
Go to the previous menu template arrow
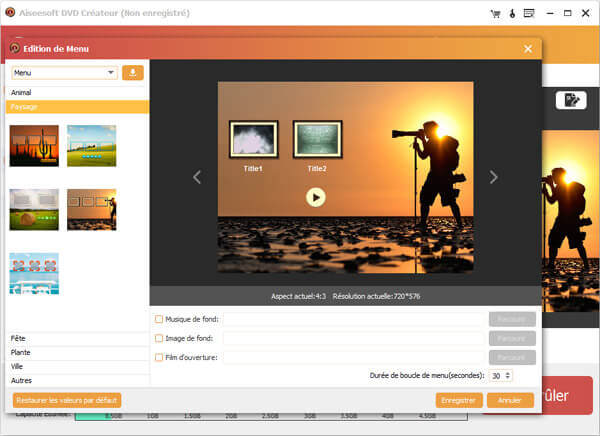click(x=197, y=177)
